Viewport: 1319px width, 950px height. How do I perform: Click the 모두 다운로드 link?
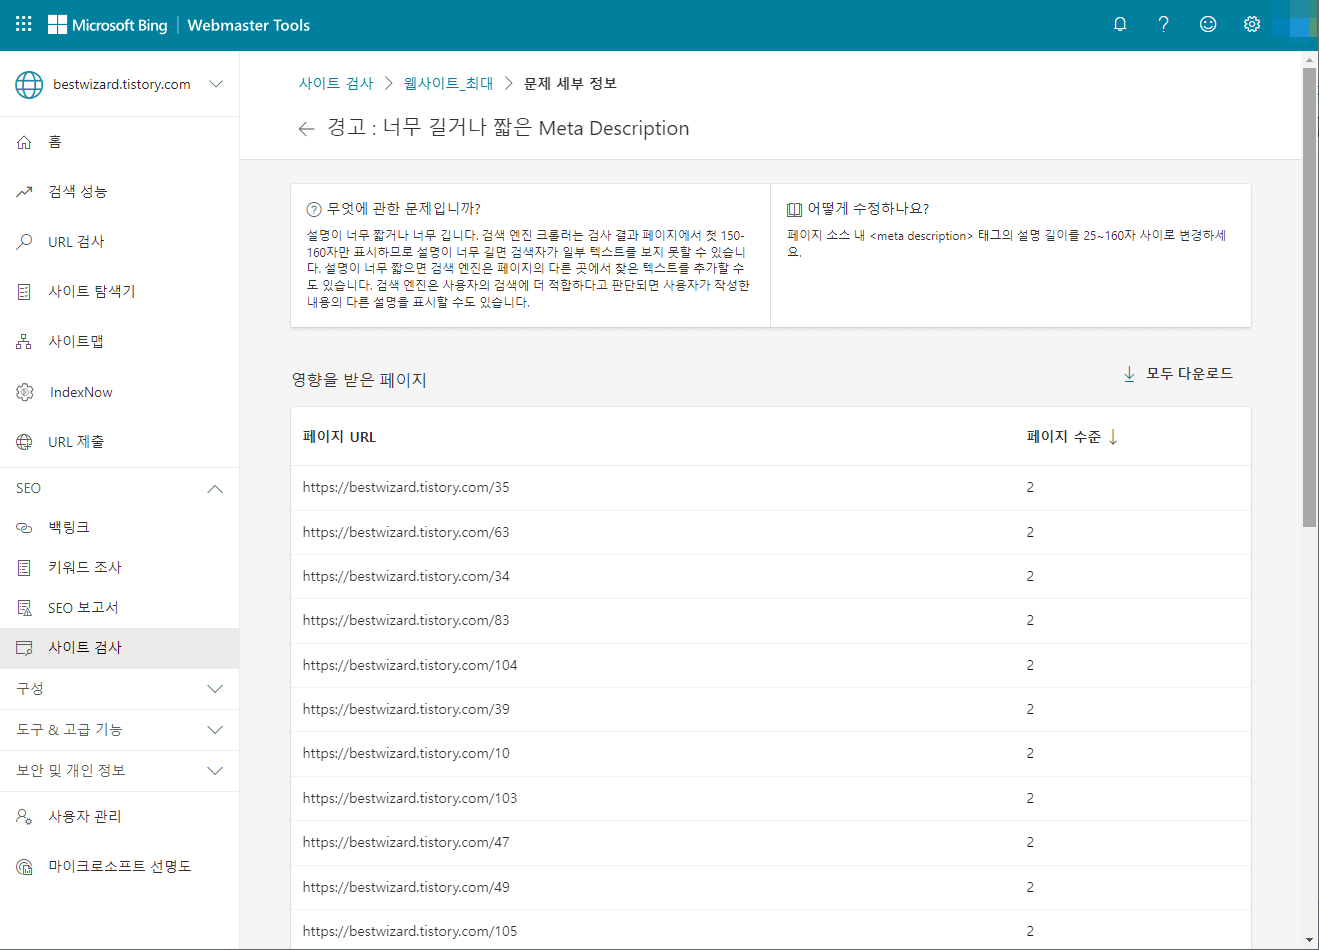click(x=1178, y=372)
